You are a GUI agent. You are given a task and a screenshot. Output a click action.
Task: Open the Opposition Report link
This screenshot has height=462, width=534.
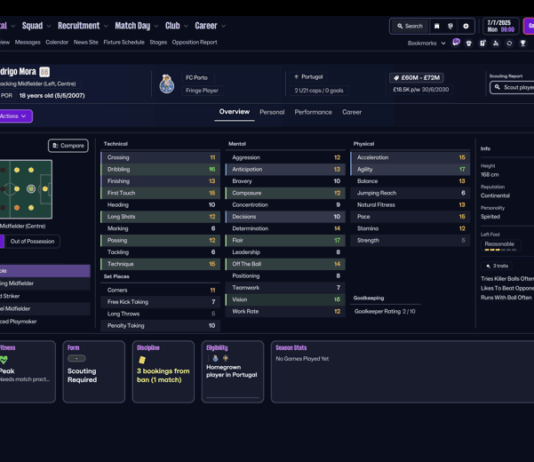[194, 42]
